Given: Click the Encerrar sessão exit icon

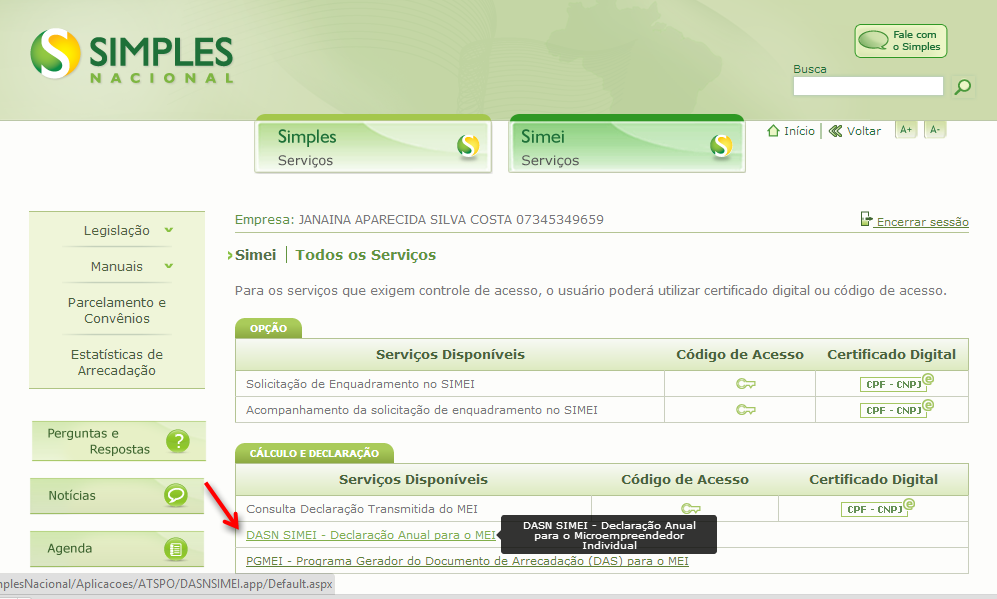Looking at the screenshot, I should (866, 219).
